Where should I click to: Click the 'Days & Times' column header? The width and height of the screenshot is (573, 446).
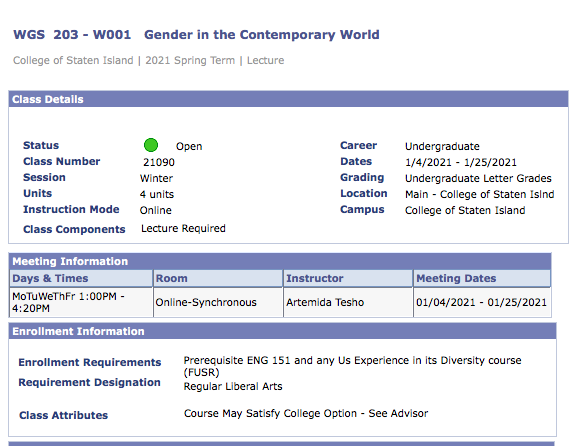coord(81,279)
